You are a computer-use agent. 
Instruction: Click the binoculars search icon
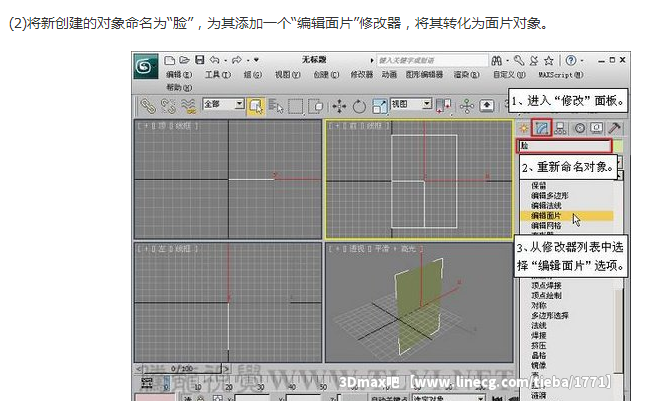tap(497, 61)
